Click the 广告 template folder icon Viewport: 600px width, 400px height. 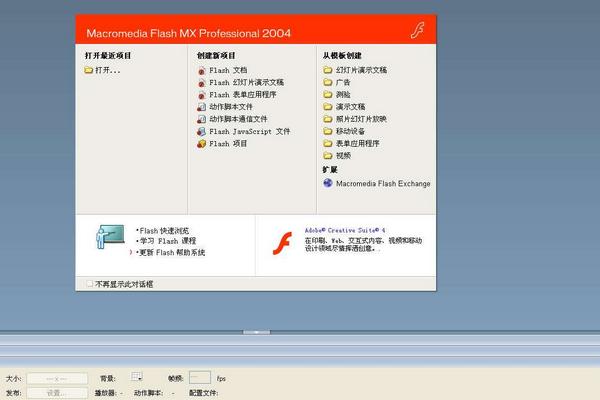point(328,82)
